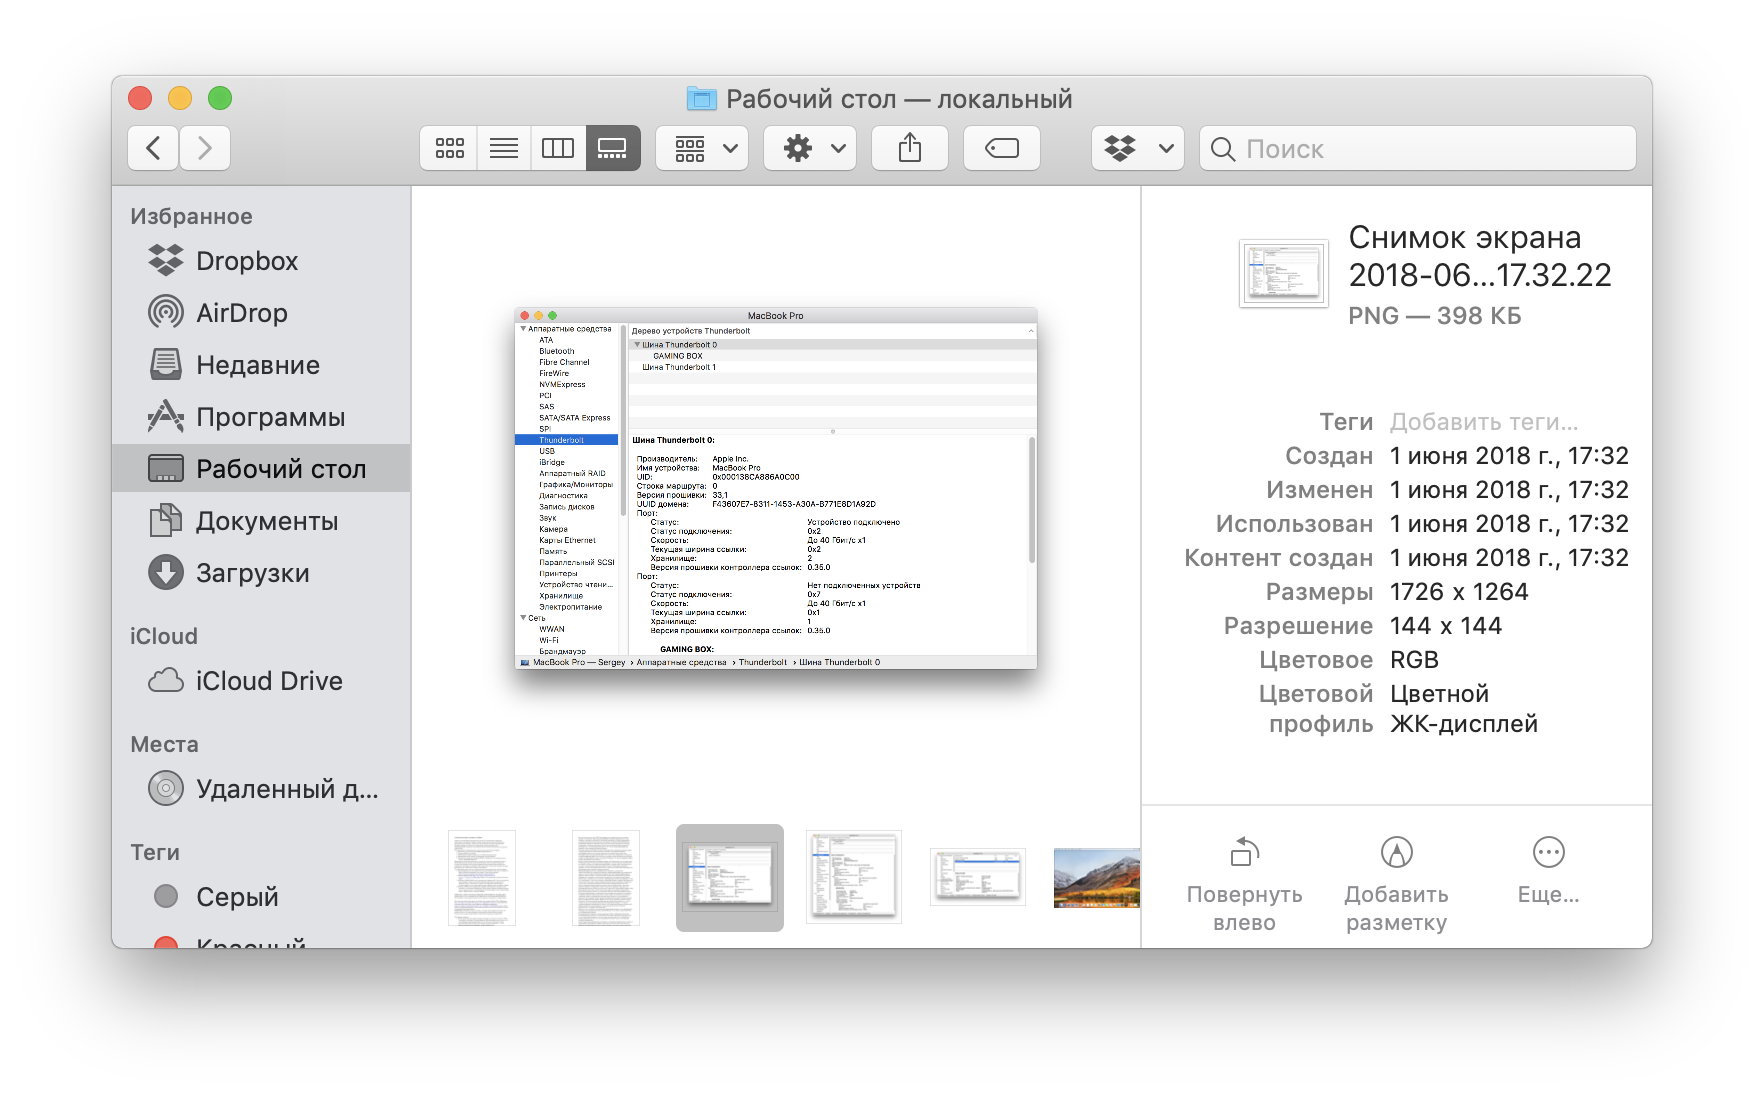Switch to list view

point(504,149)
